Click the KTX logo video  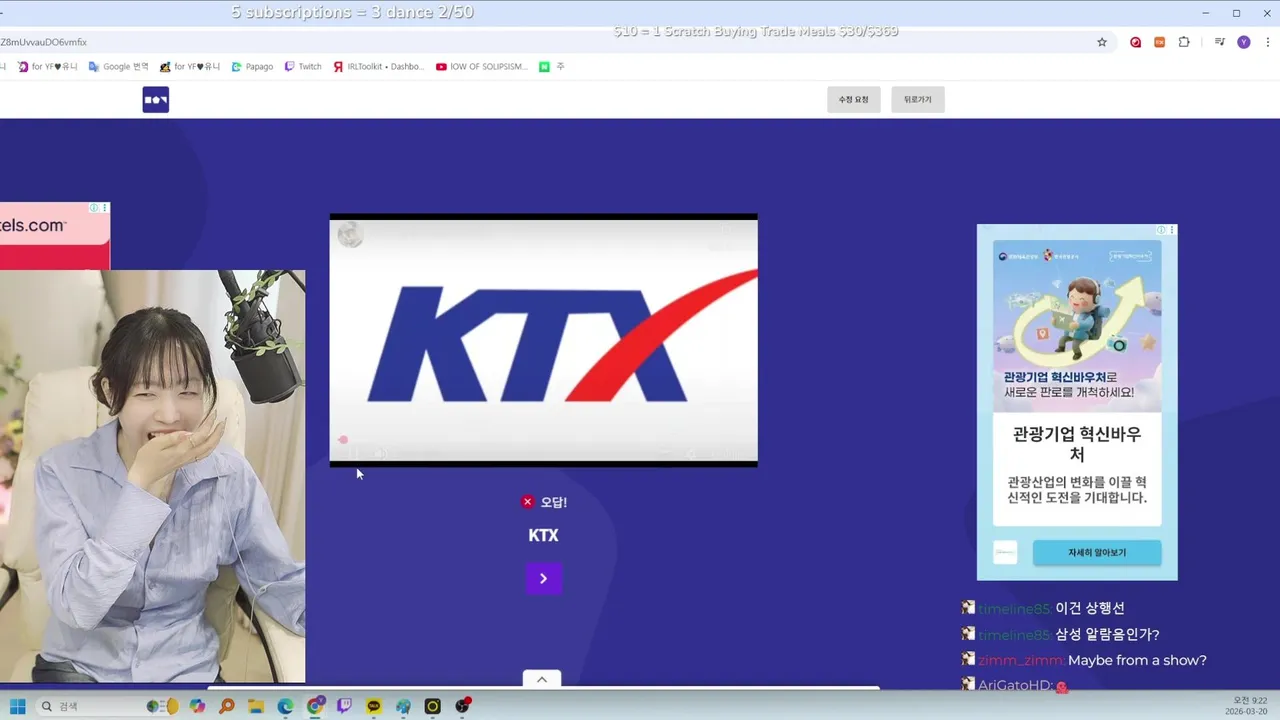point(543,340)
